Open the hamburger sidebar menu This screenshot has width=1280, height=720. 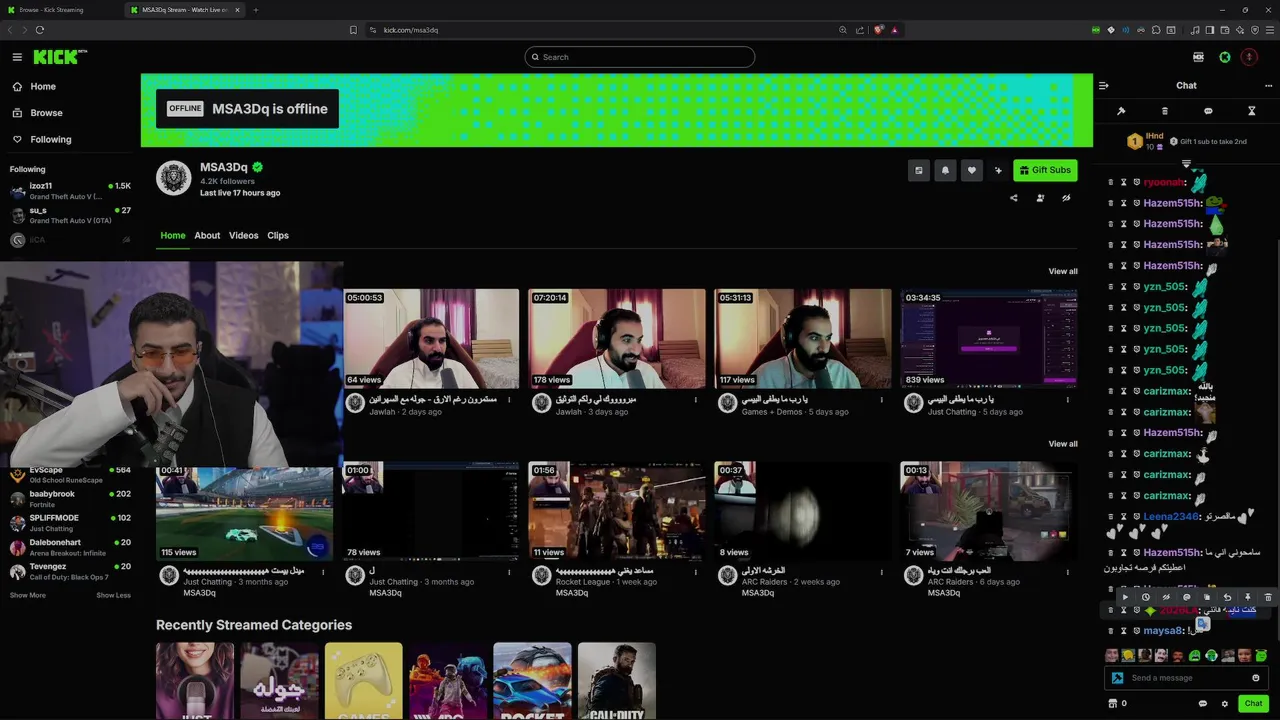tap(17, 57)
